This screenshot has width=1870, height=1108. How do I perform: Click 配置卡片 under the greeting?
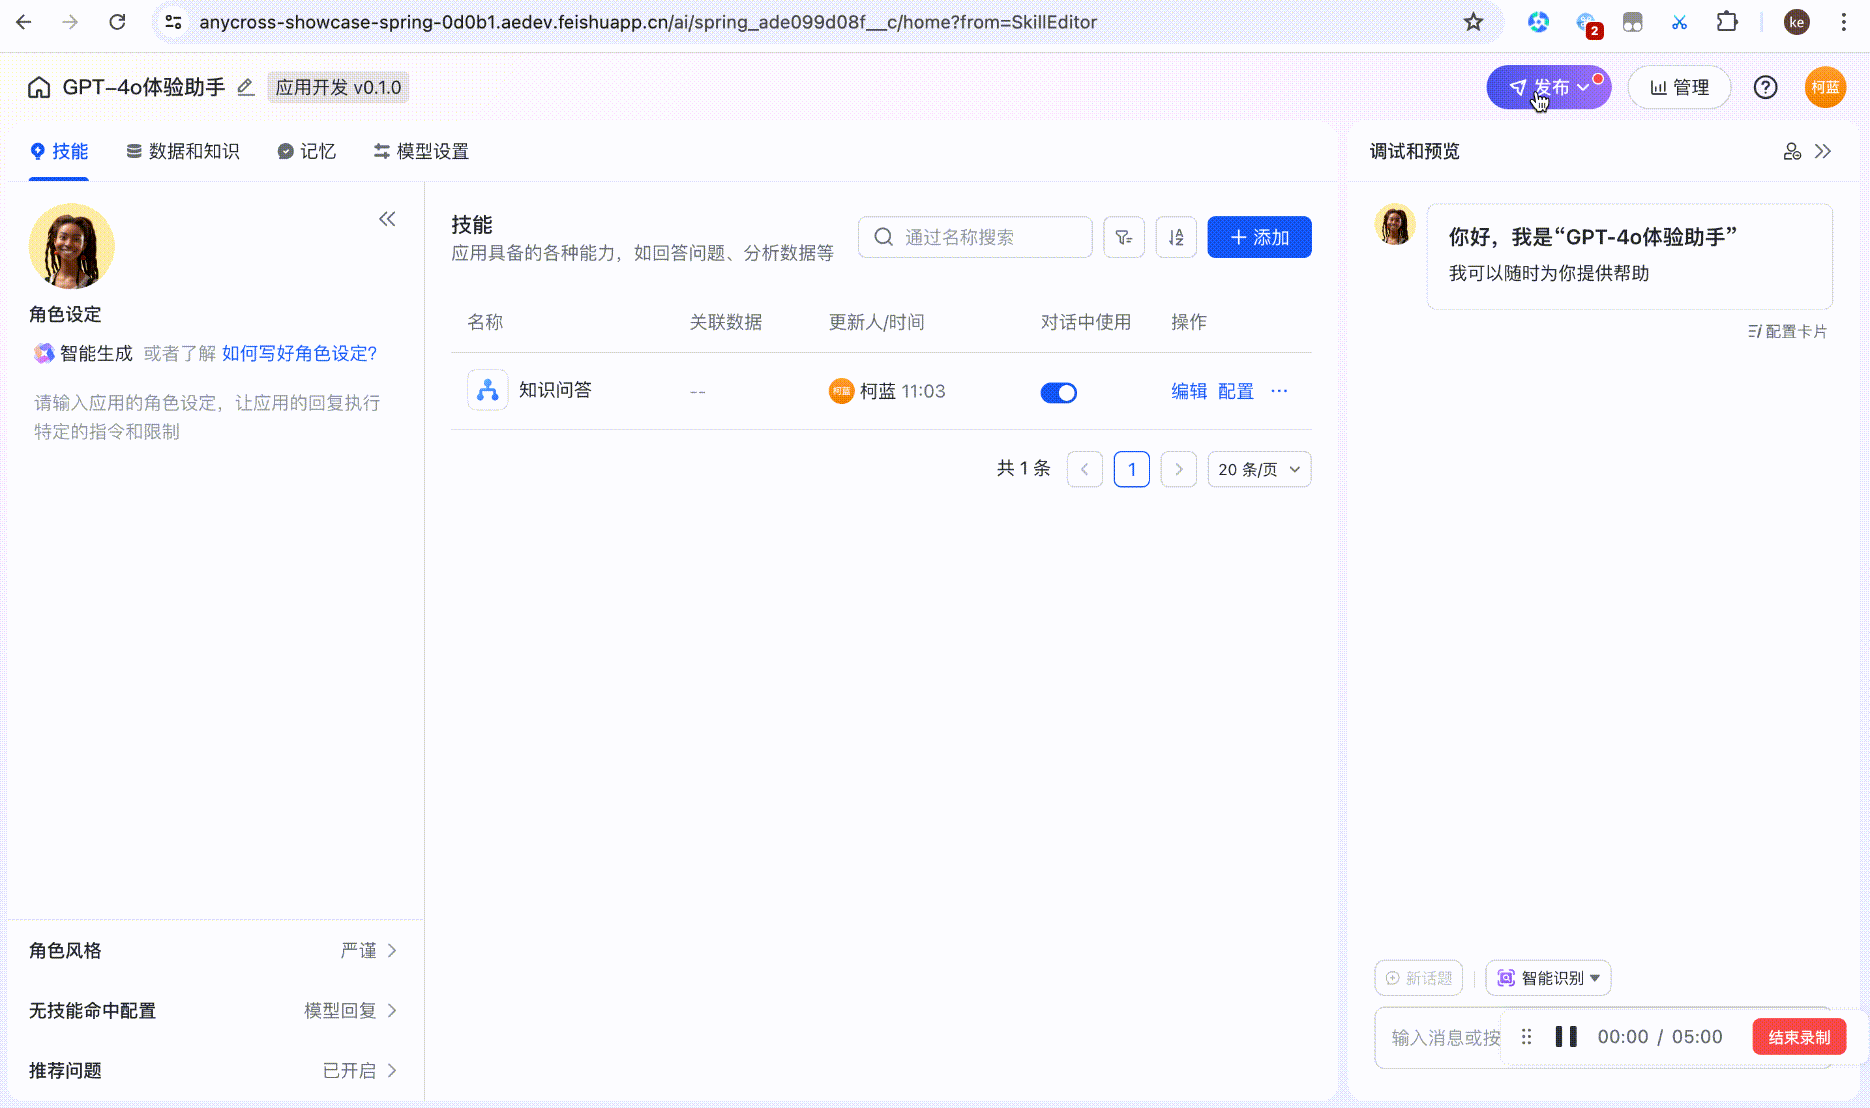tap(1787, 332)
